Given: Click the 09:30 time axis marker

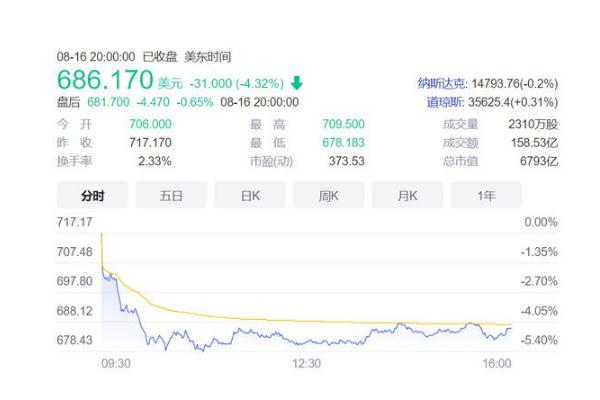Looking at the screenshot, I should (x=117, y=364).
